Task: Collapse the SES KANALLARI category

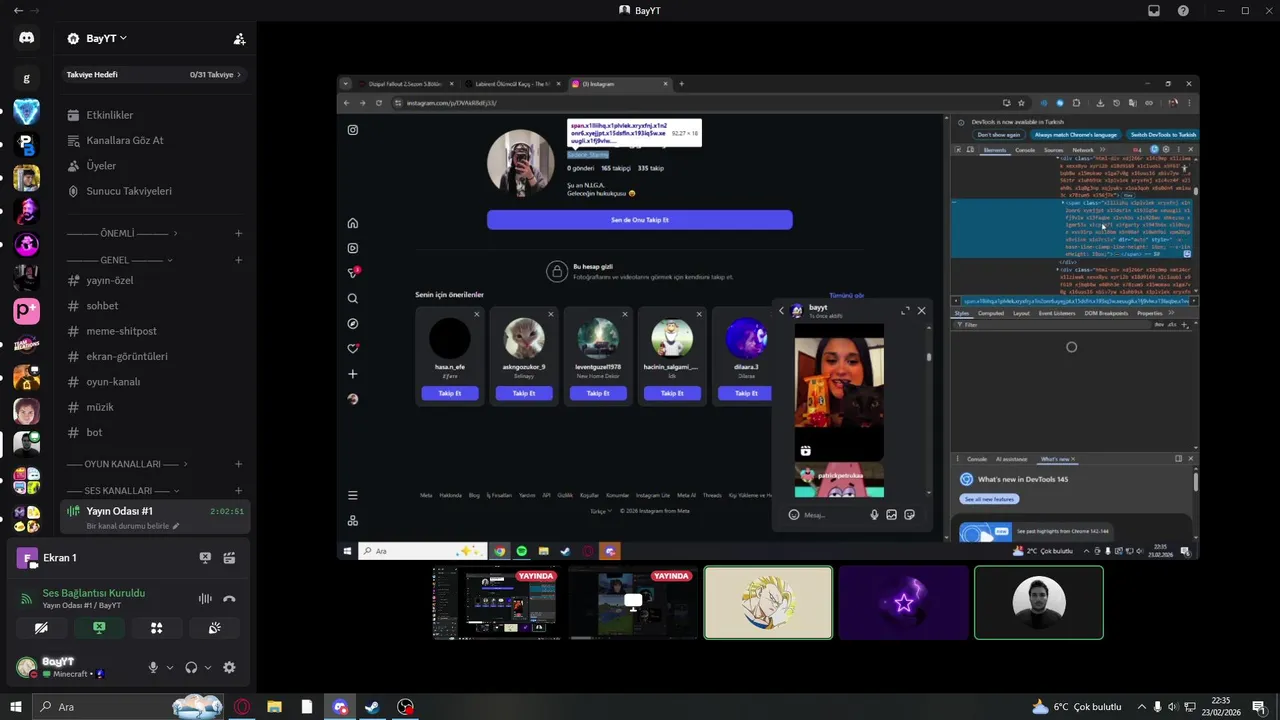Action: [x=124, y=491]
